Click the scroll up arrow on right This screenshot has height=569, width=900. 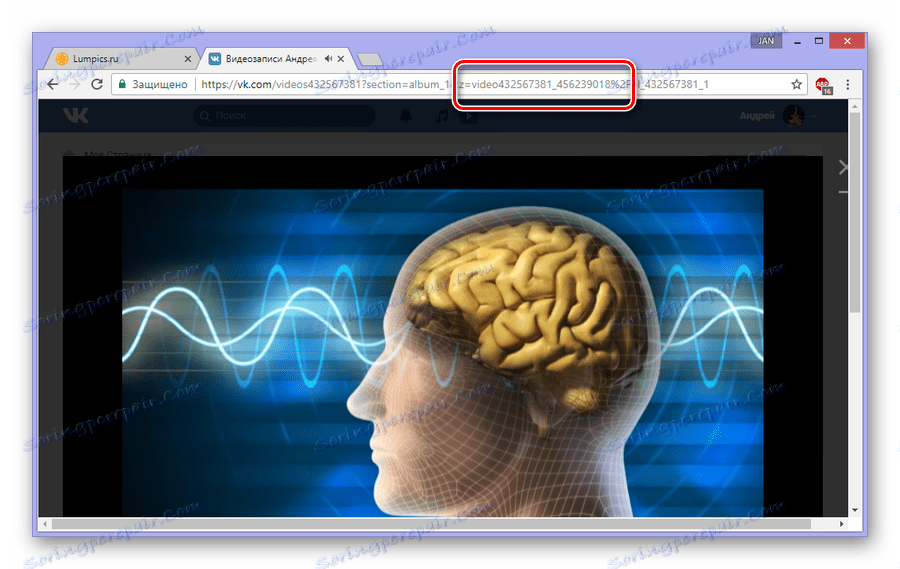[855, 106]
